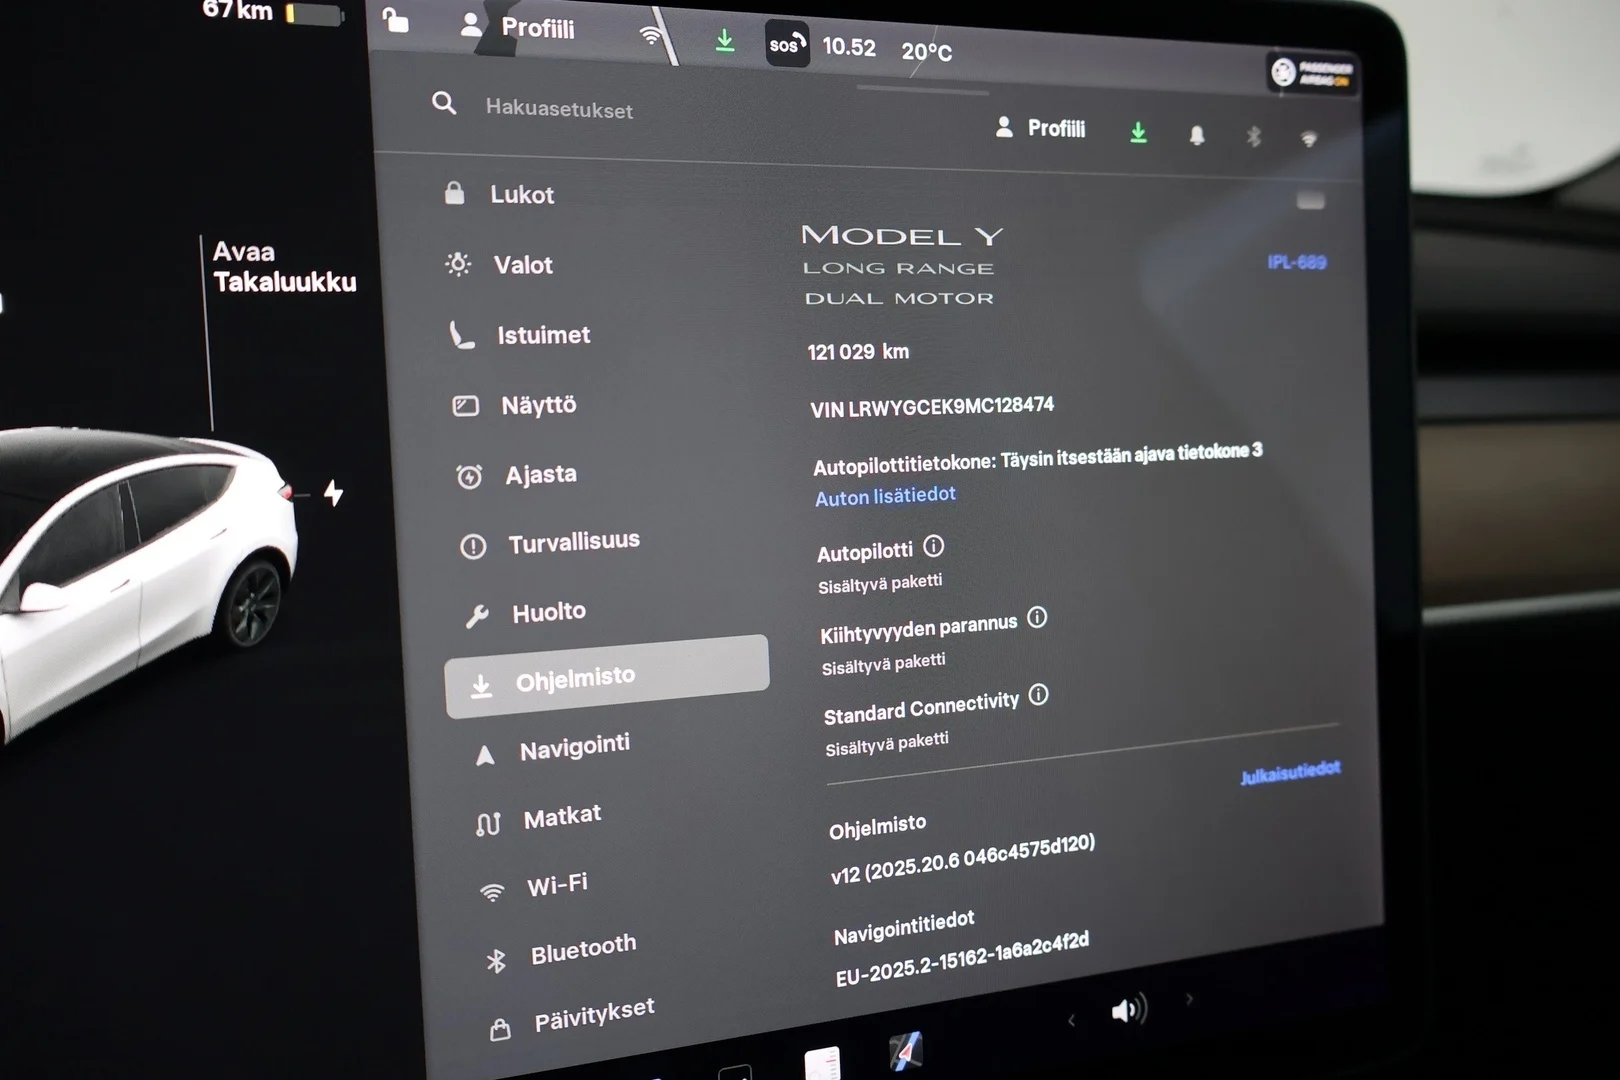Tap the 67 km range reading
This screenshot has height=1080, width=1620.
point(237,11)
